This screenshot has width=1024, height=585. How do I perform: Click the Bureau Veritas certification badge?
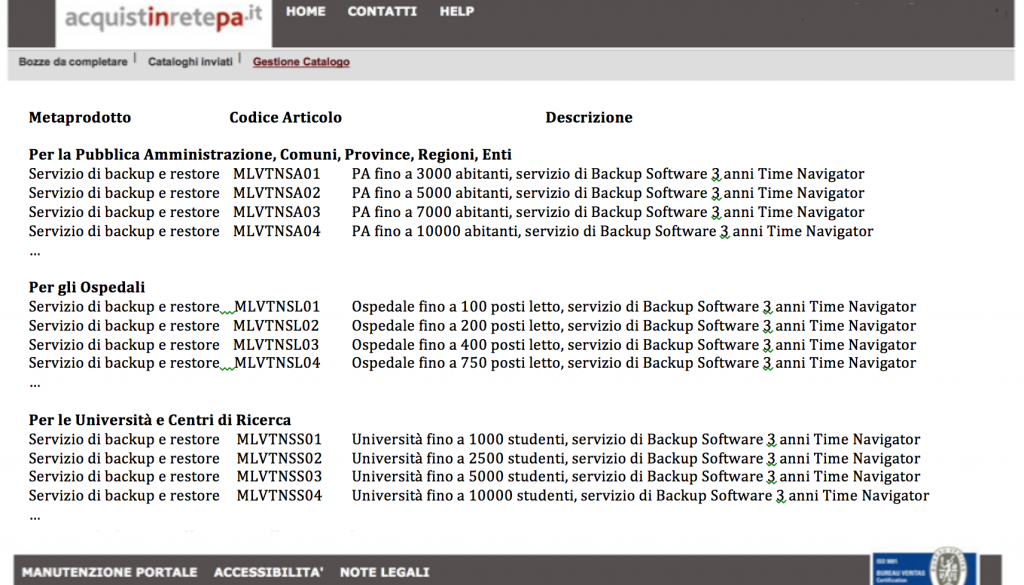coord(922,567)
